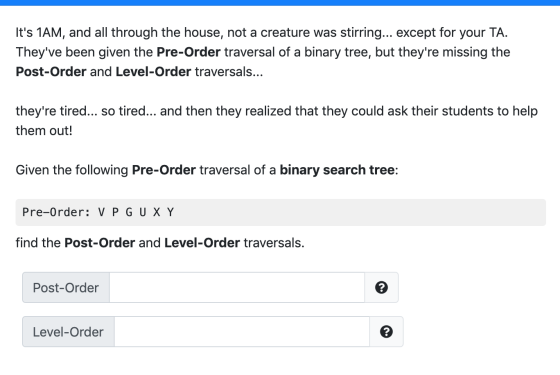Focus the Post-Order answer input field
Screen dimensions: 560x375
pos(237,288)
